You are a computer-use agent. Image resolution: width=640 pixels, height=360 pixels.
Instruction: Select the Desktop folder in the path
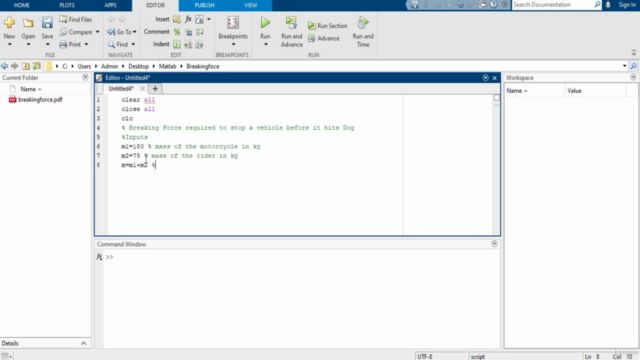[138, 66]
